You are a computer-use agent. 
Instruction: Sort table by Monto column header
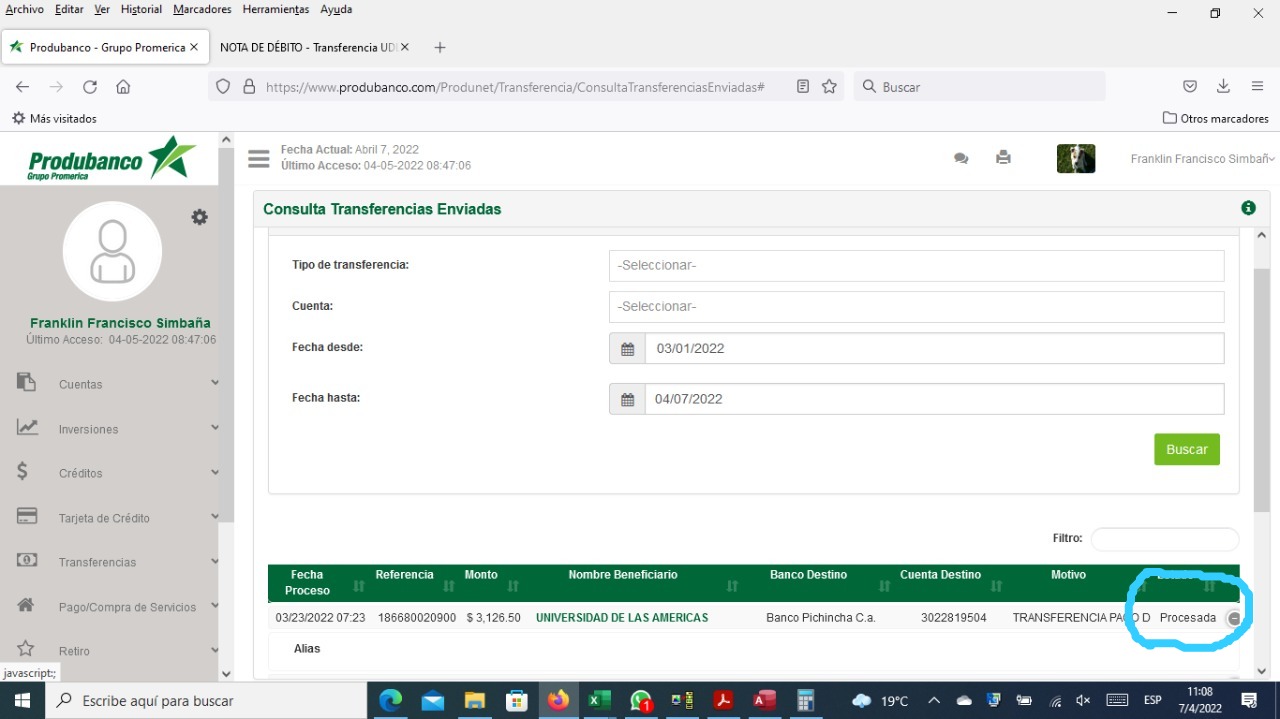tap(481, 575)
